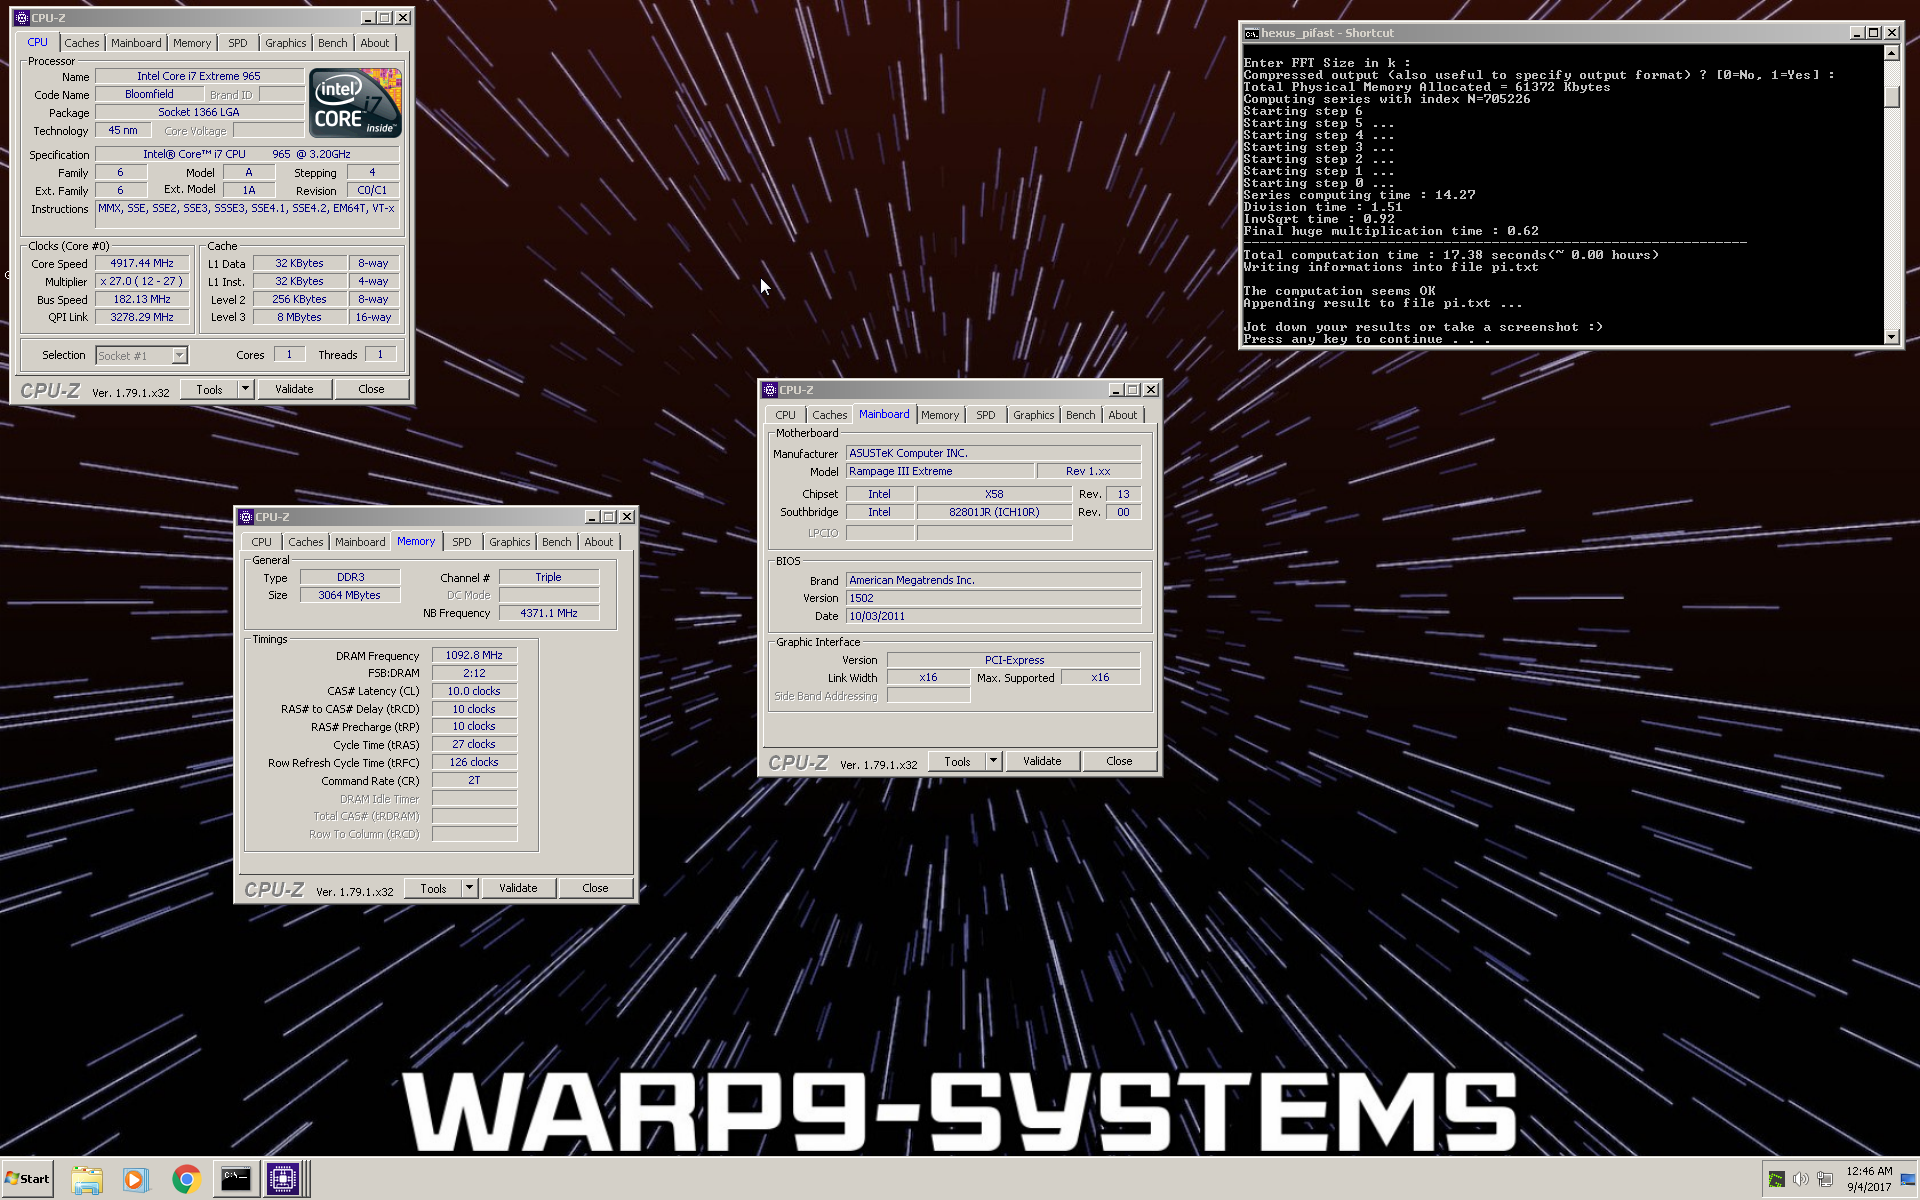
Task: Click the Channel # value Triple
Action: click(549, 577)
